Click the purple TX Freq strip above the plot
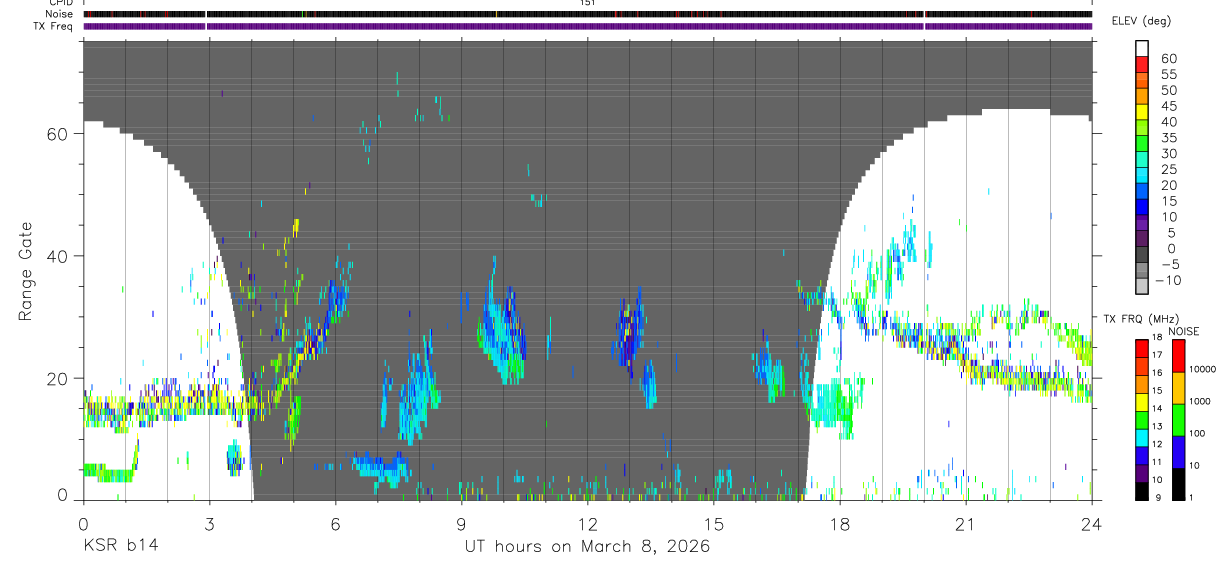 pyautogui.click(x=587, y=26)
